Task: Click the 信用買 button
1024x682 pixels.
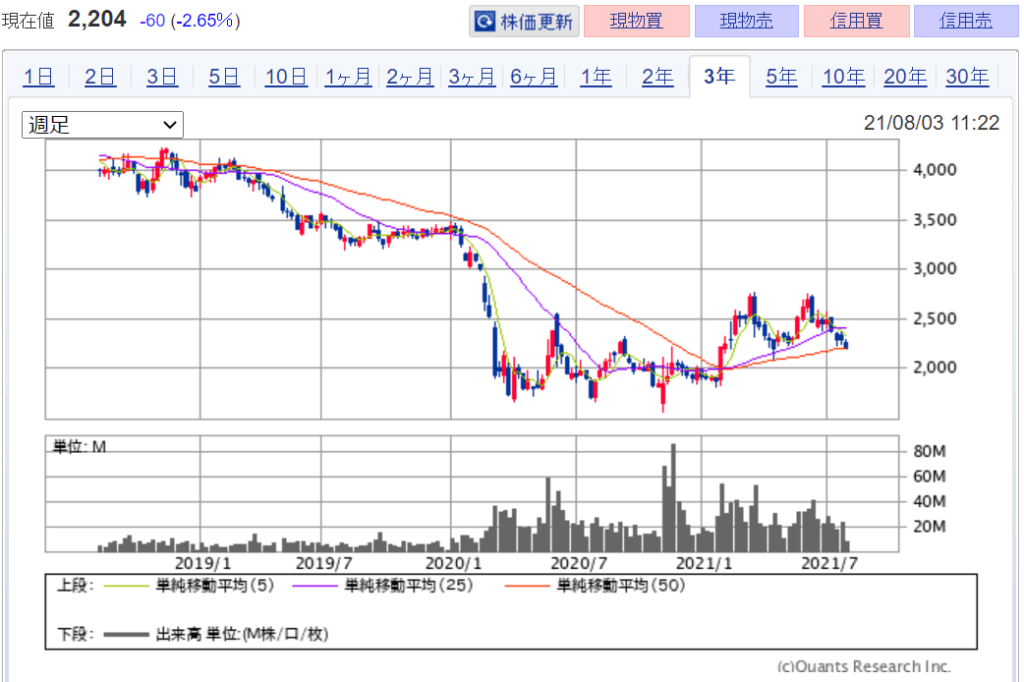Action: pos(856,21)
